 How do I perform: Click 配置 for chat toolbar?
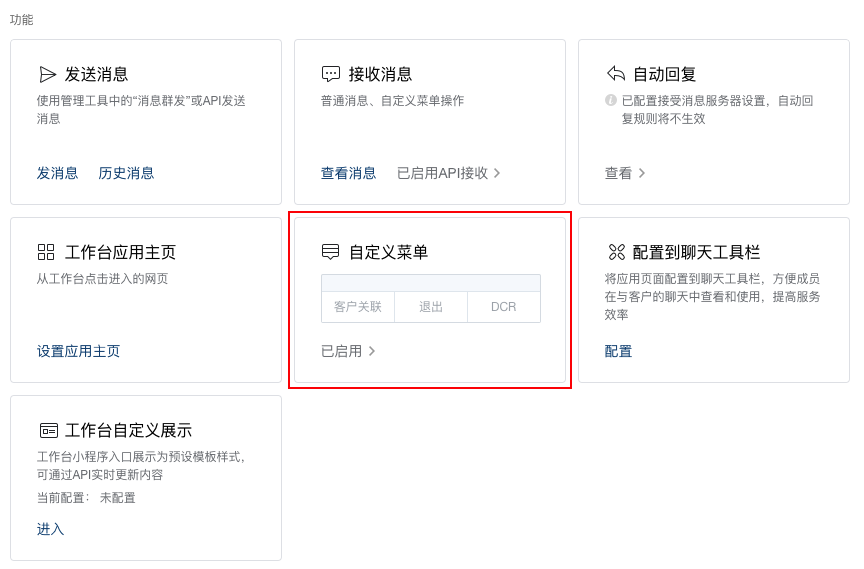[618, 351]
